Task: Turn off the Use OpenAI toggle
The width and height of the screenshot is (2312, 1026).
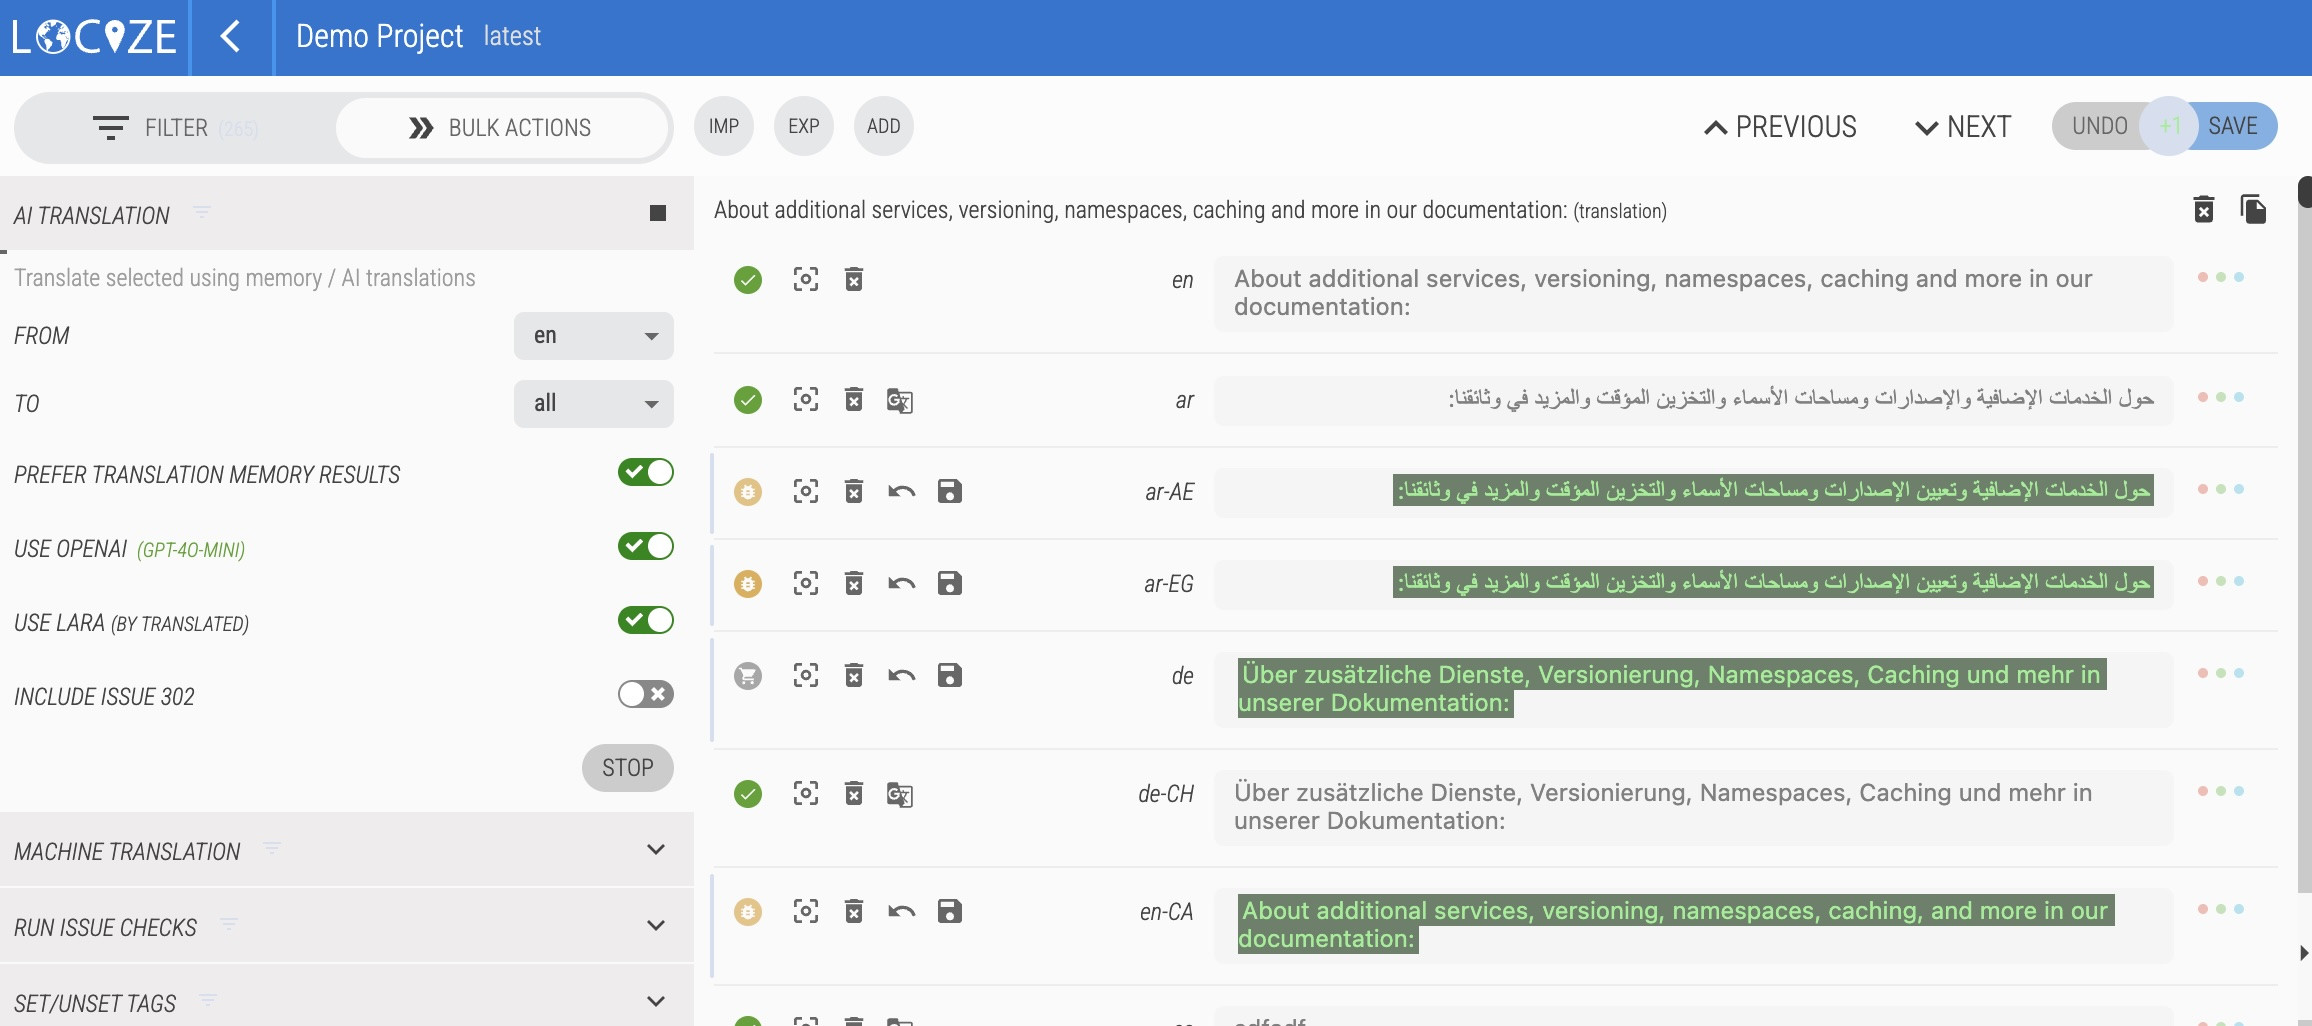Action: [645, 546]
